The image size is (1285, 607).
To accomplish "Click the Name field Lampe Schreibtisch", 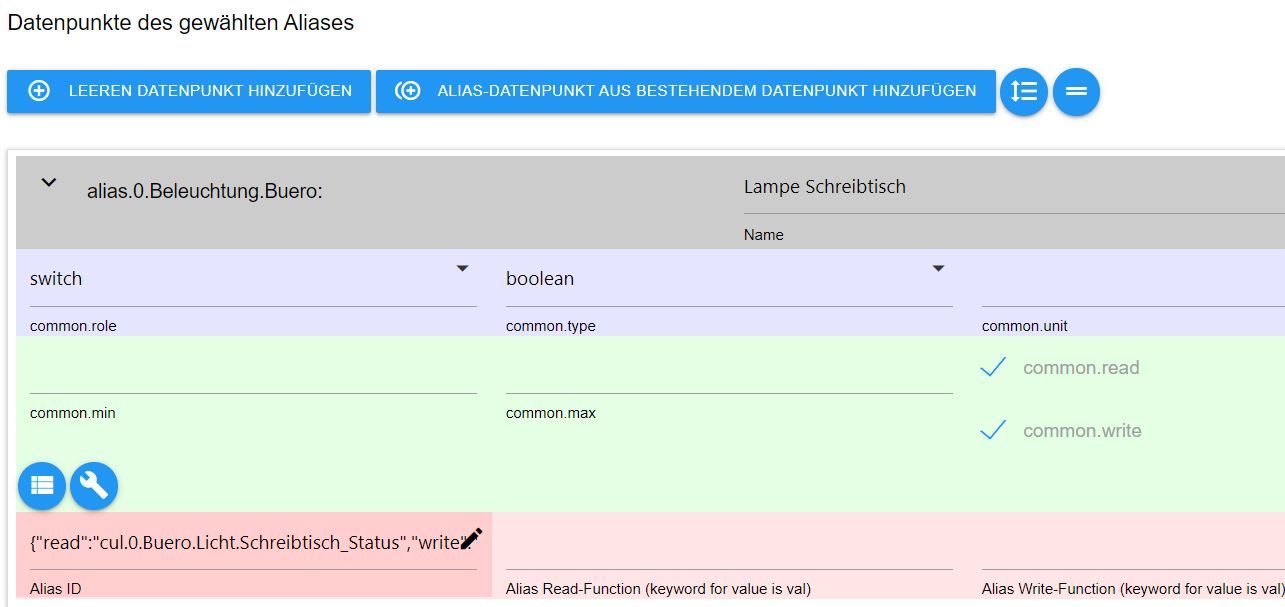I will click(1014, 187).
